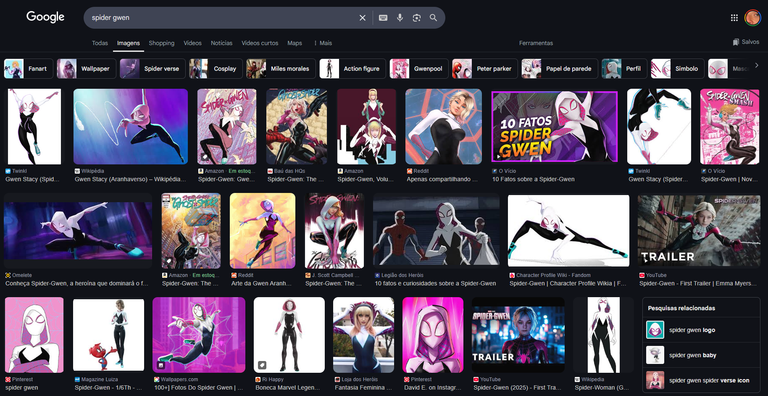Open the Google account profile avatar

click(x=752, y=18)
